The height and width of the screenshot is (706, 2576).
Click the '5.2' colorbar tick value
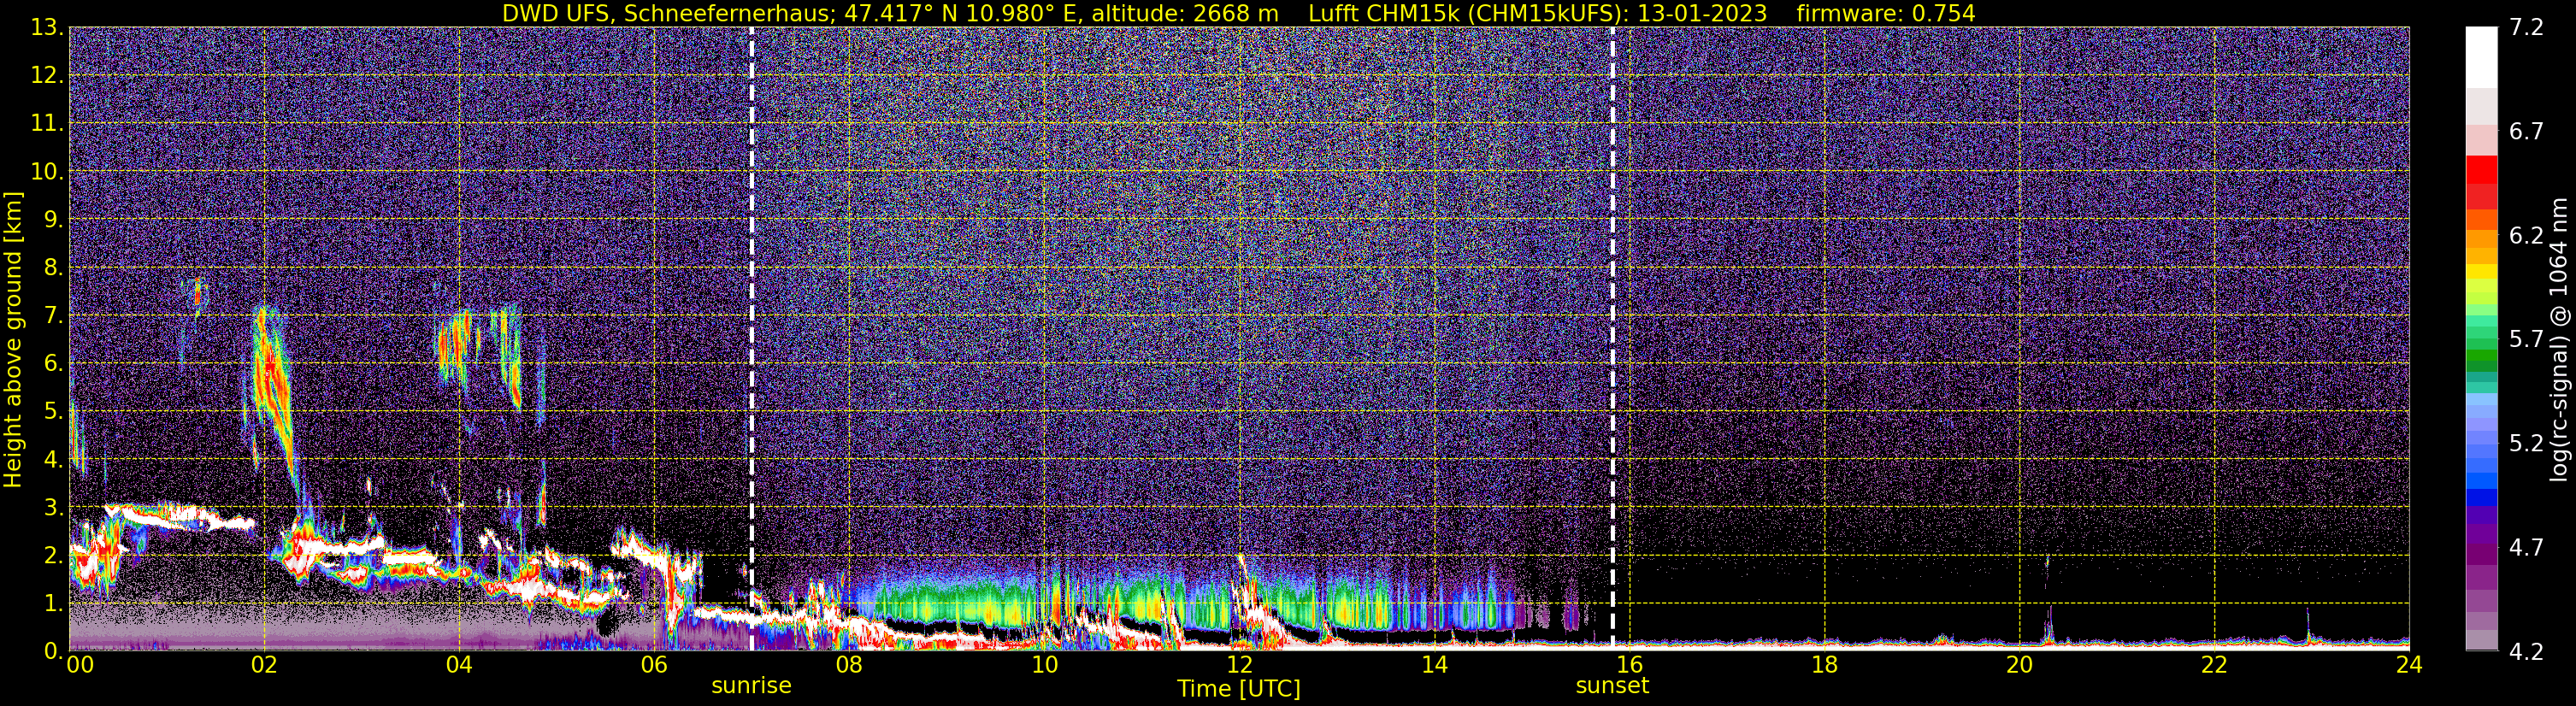click(2526, 444)
